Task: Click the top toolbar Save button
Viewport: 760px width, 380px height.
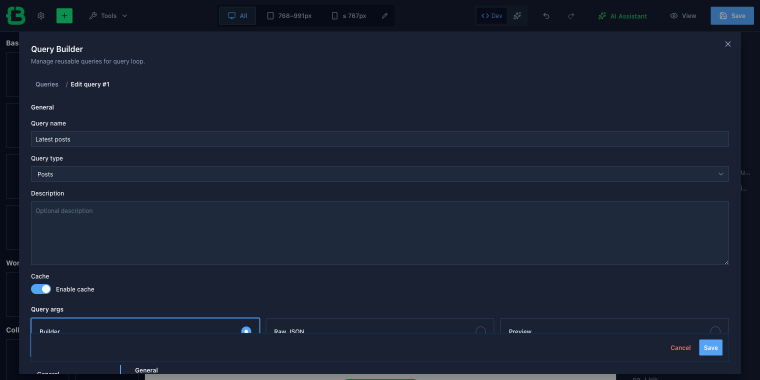Action: pos(732,16)
